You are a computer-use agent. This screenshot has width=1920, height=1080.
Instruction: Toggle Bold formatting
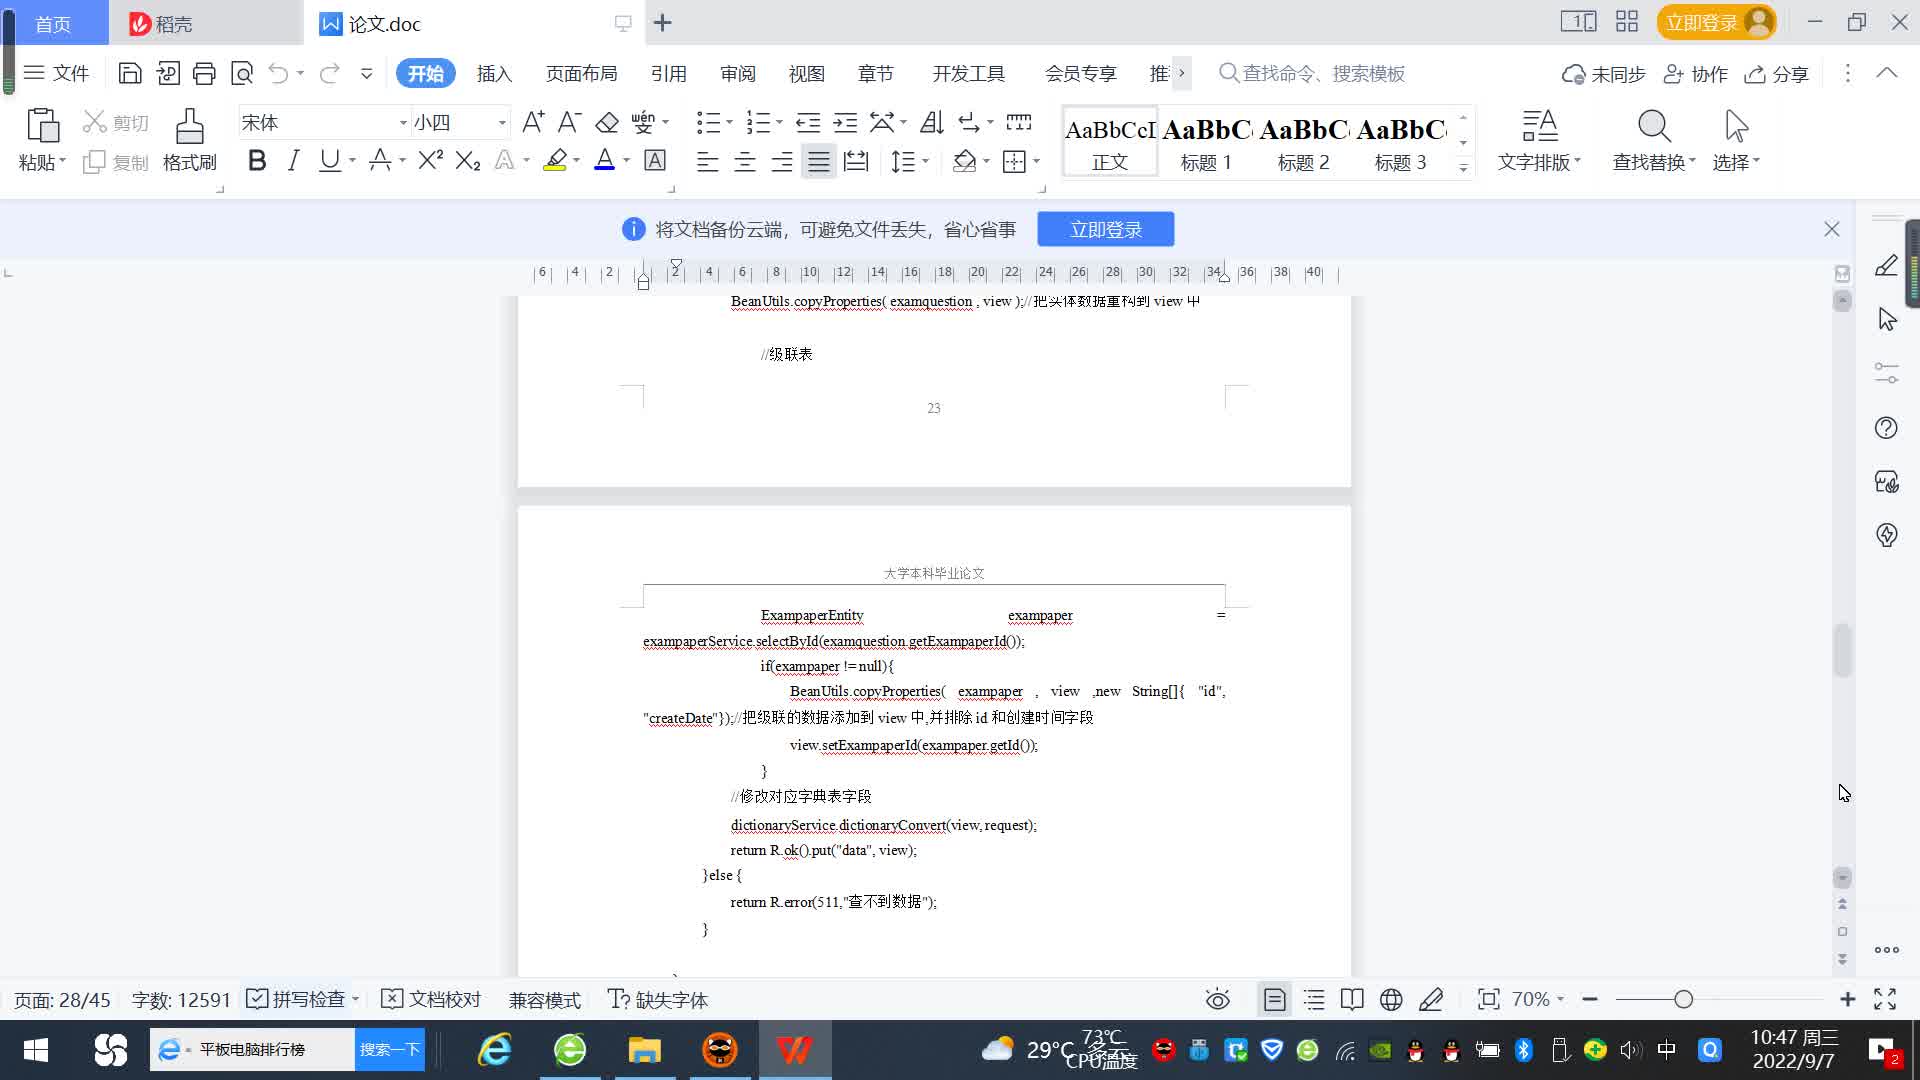(257, 160)
